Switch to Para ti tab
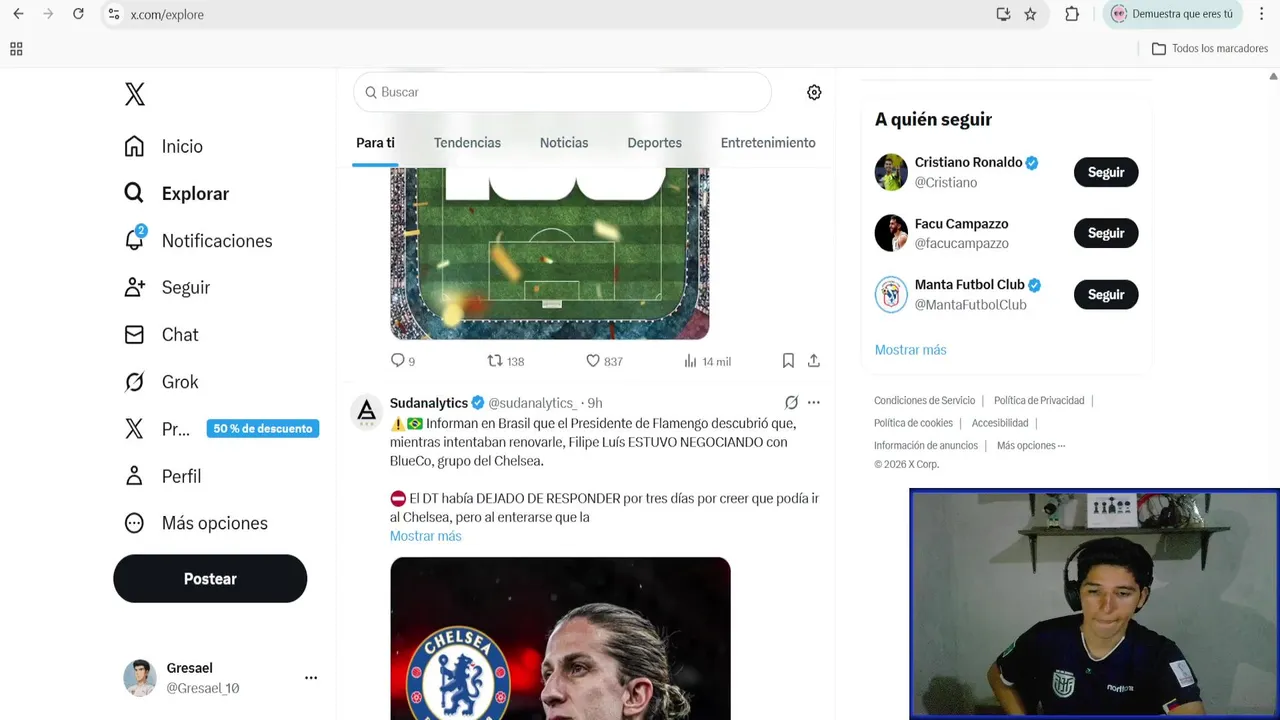The width and height of the screenshot is (1280, 720). [376, 143]
